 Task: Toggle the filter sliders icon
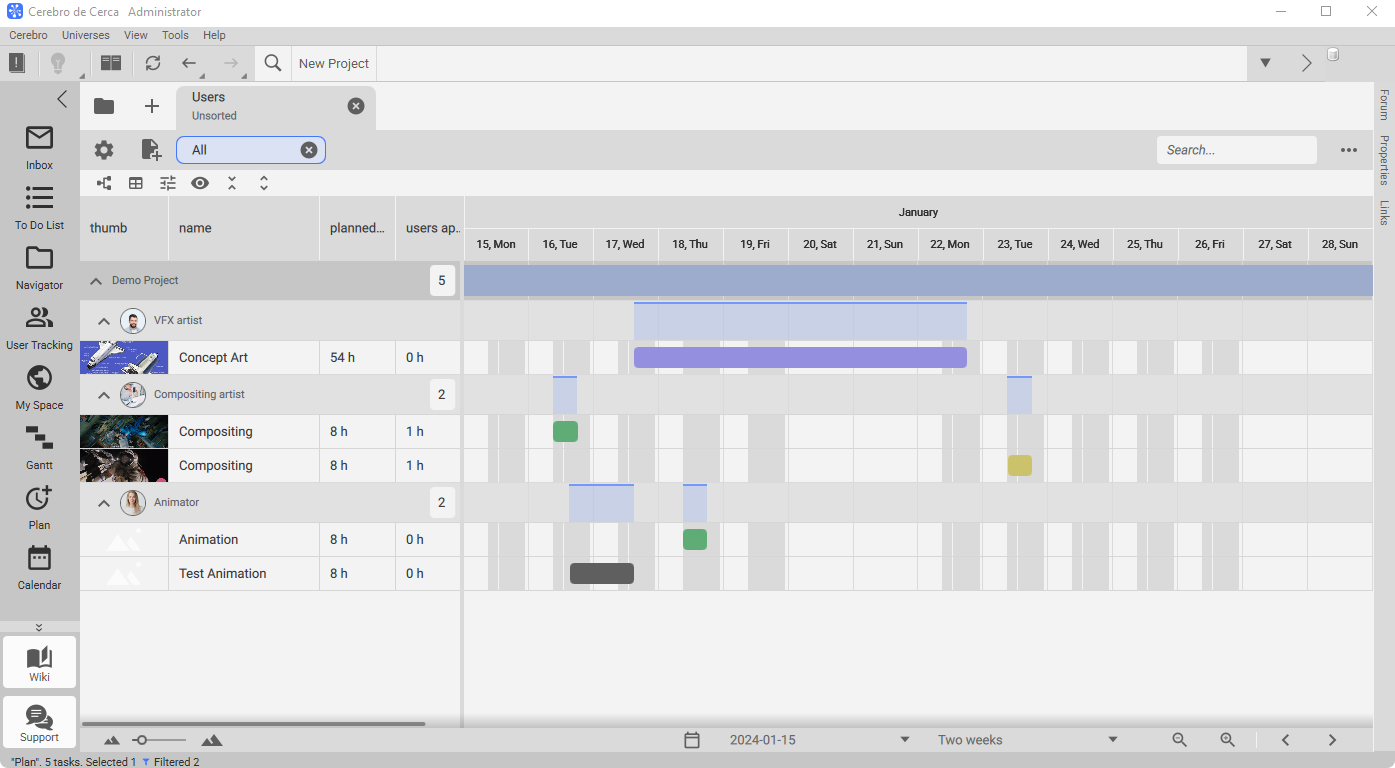tap(168, 183)
